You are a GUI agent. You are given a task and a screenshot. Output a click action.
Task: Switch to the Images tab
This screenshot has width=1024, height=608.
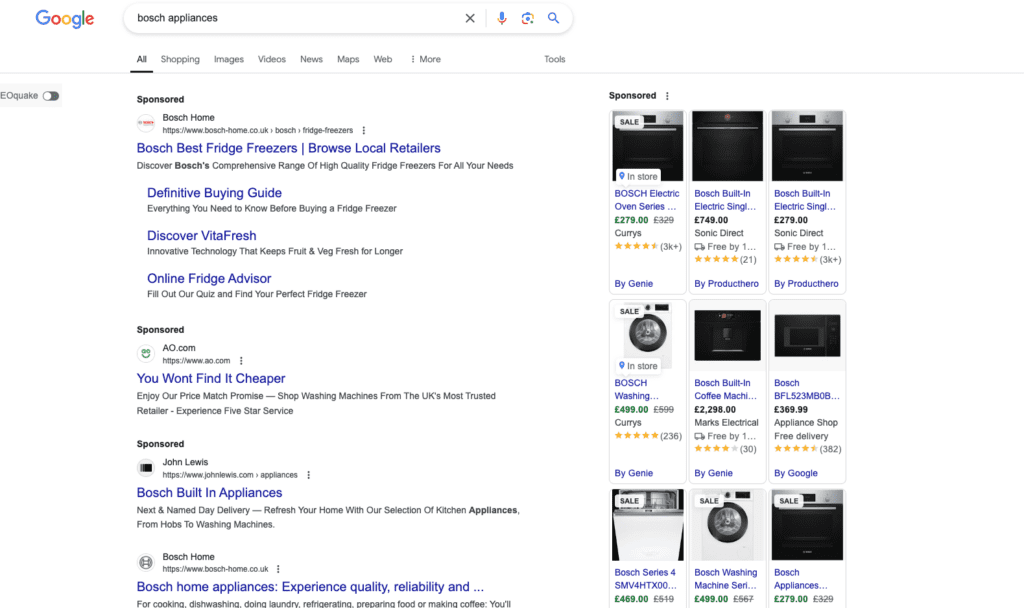(229, 59)
